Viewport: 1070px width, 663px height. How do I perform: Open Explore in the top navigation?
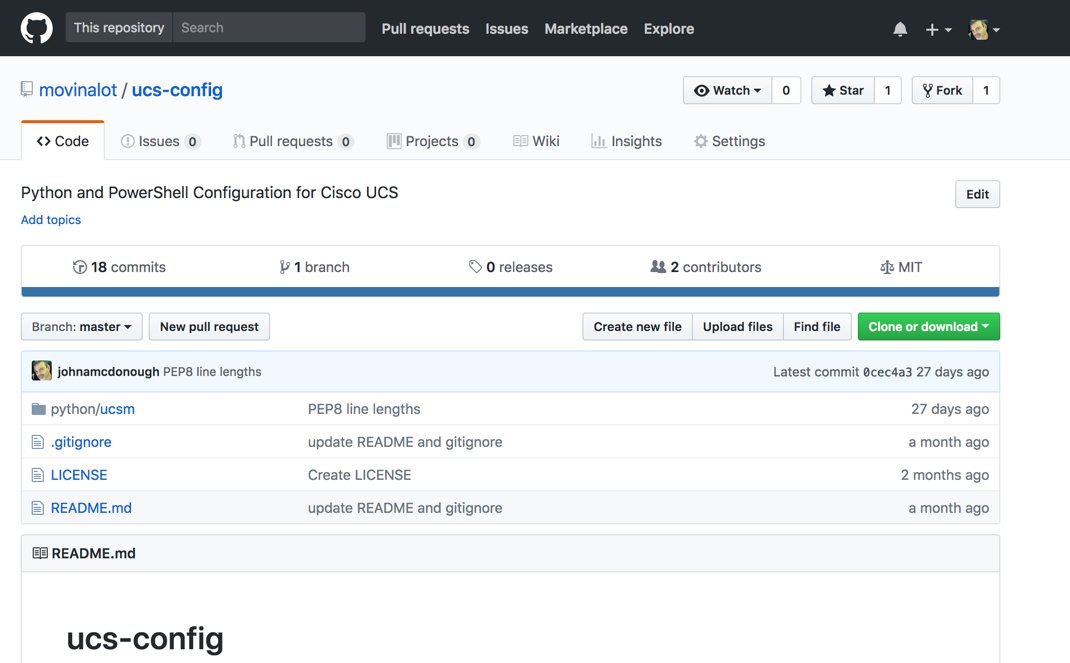[669, 29]
